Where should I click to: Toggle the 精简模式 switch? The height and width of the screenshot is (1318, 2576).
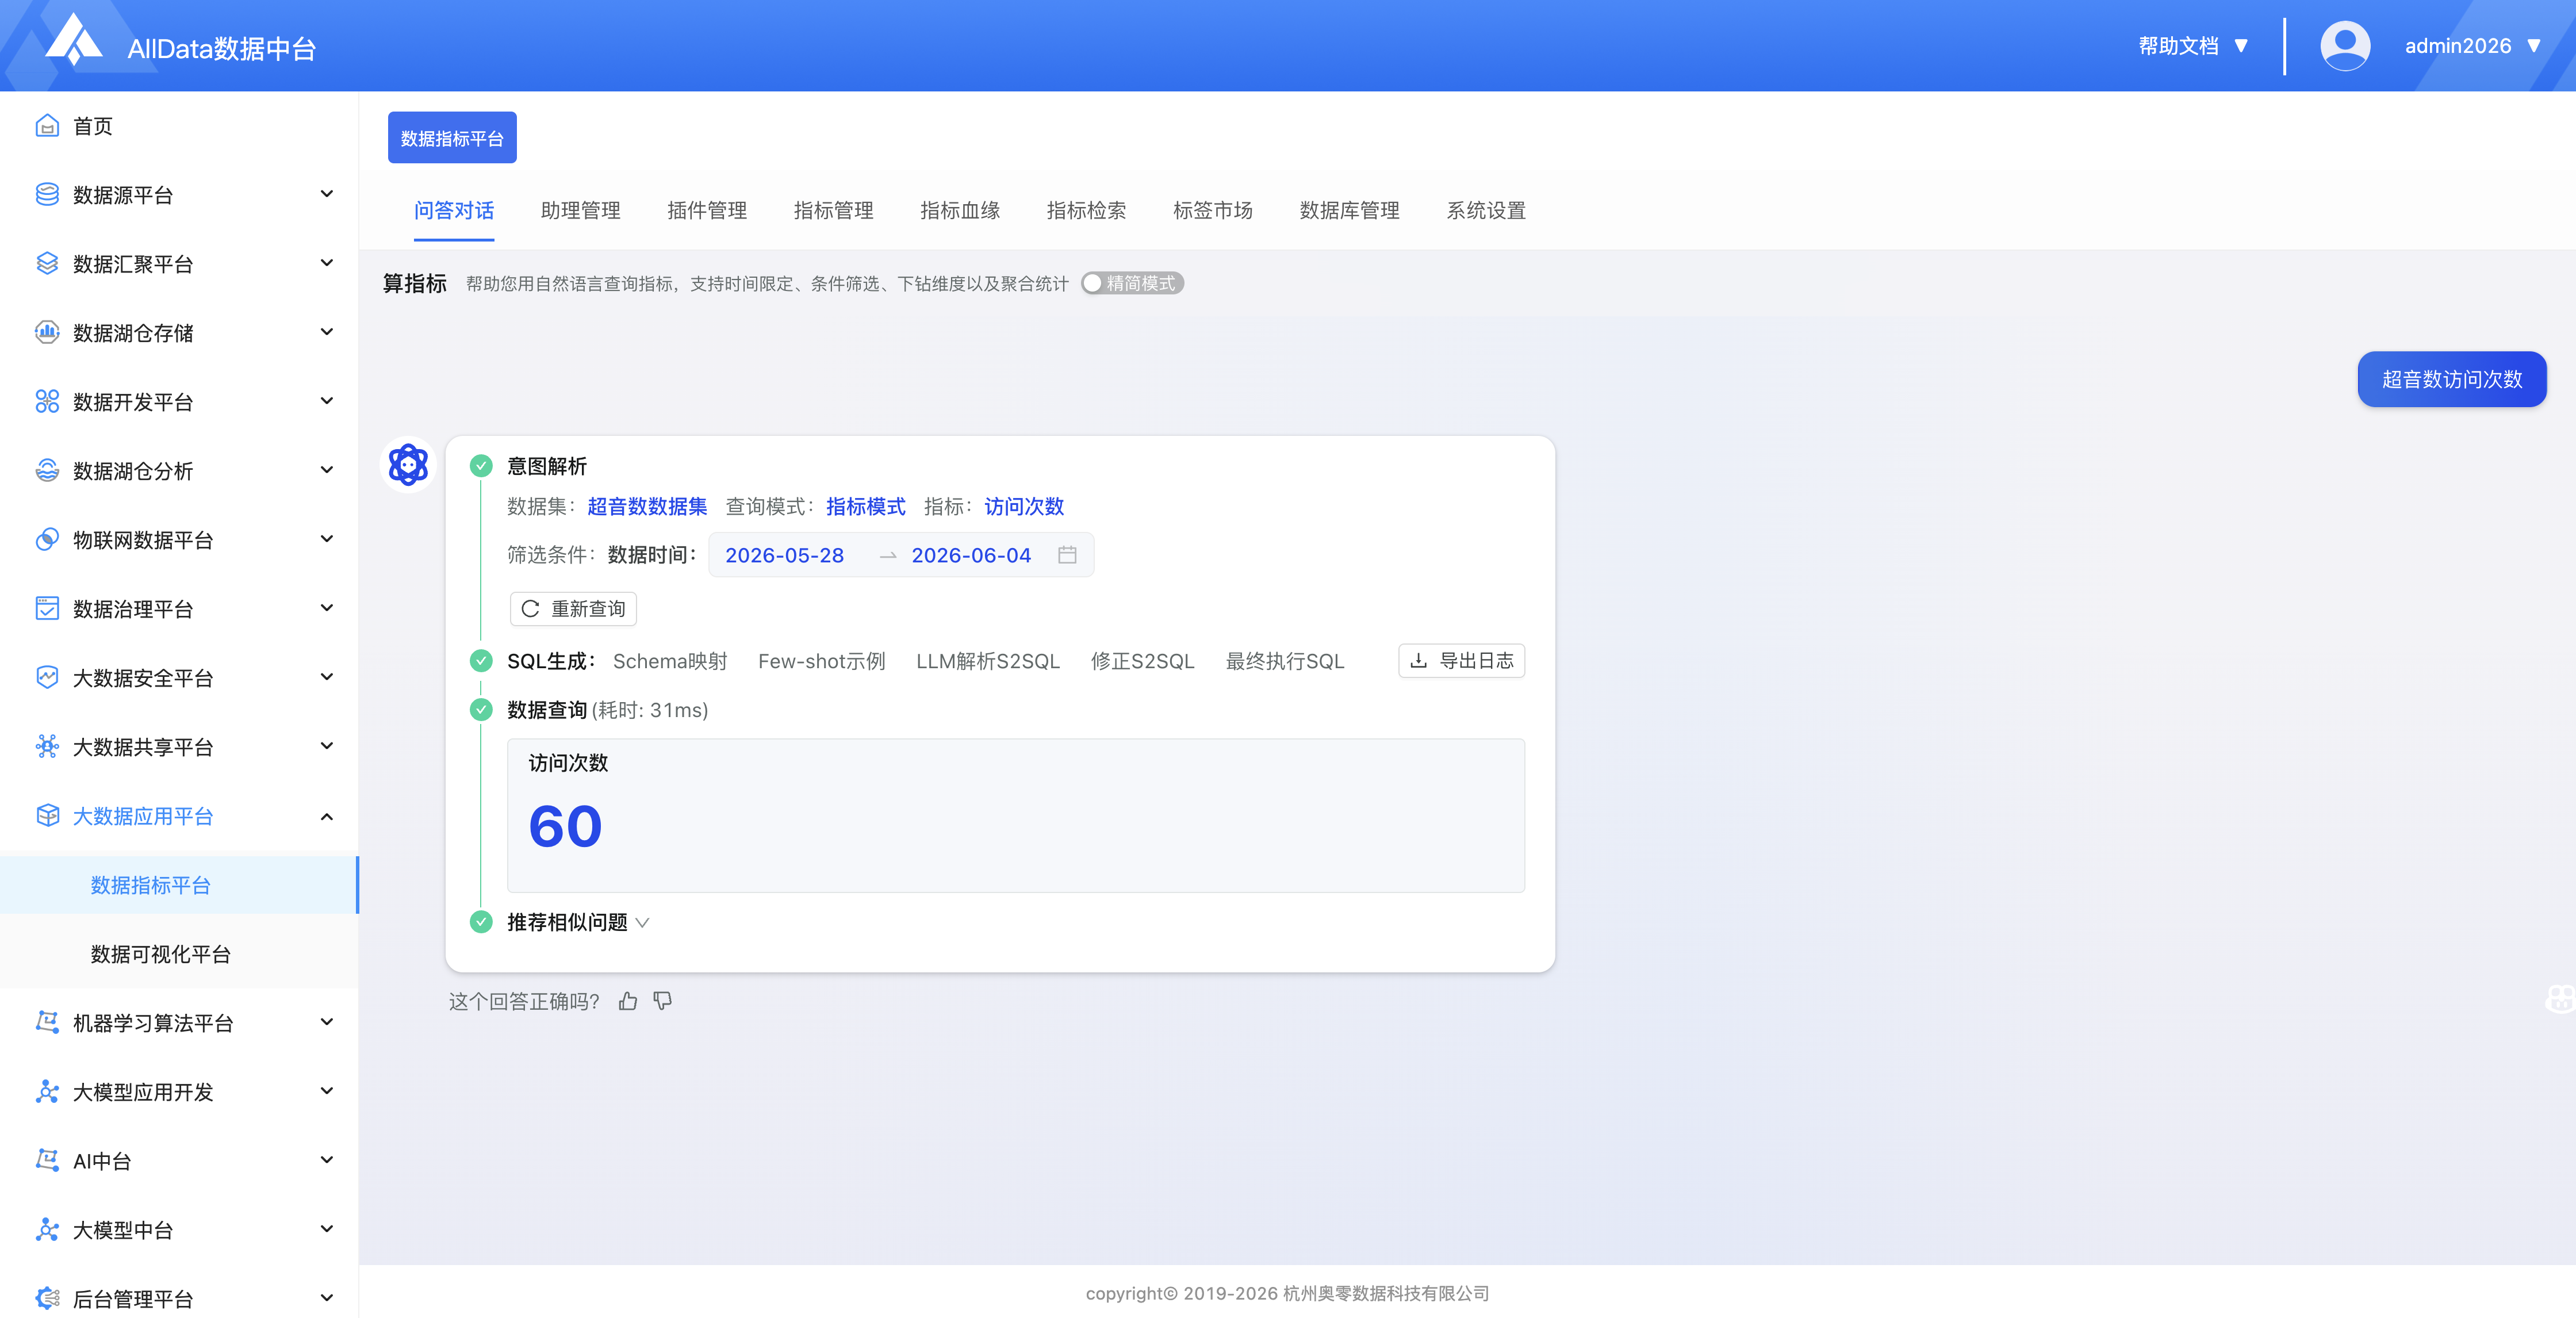[x=1132, y=284]
